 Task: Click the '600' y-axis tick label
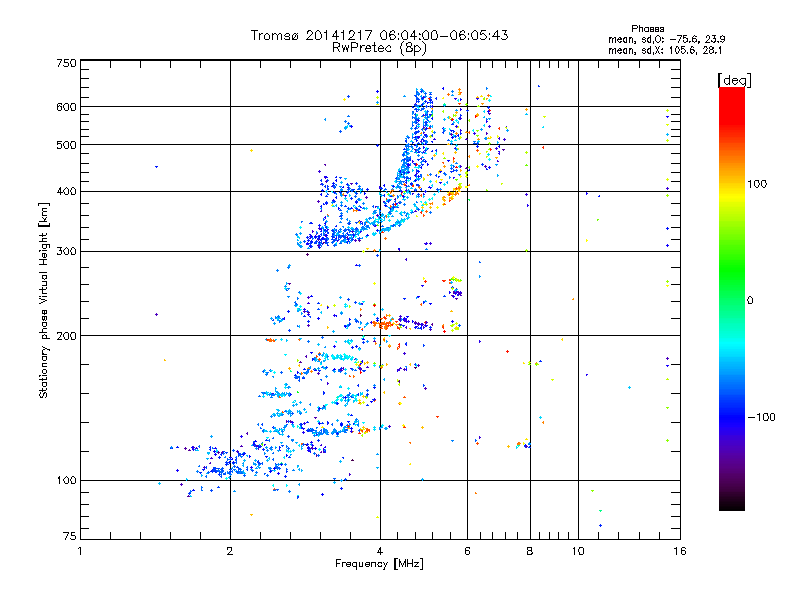66,107
